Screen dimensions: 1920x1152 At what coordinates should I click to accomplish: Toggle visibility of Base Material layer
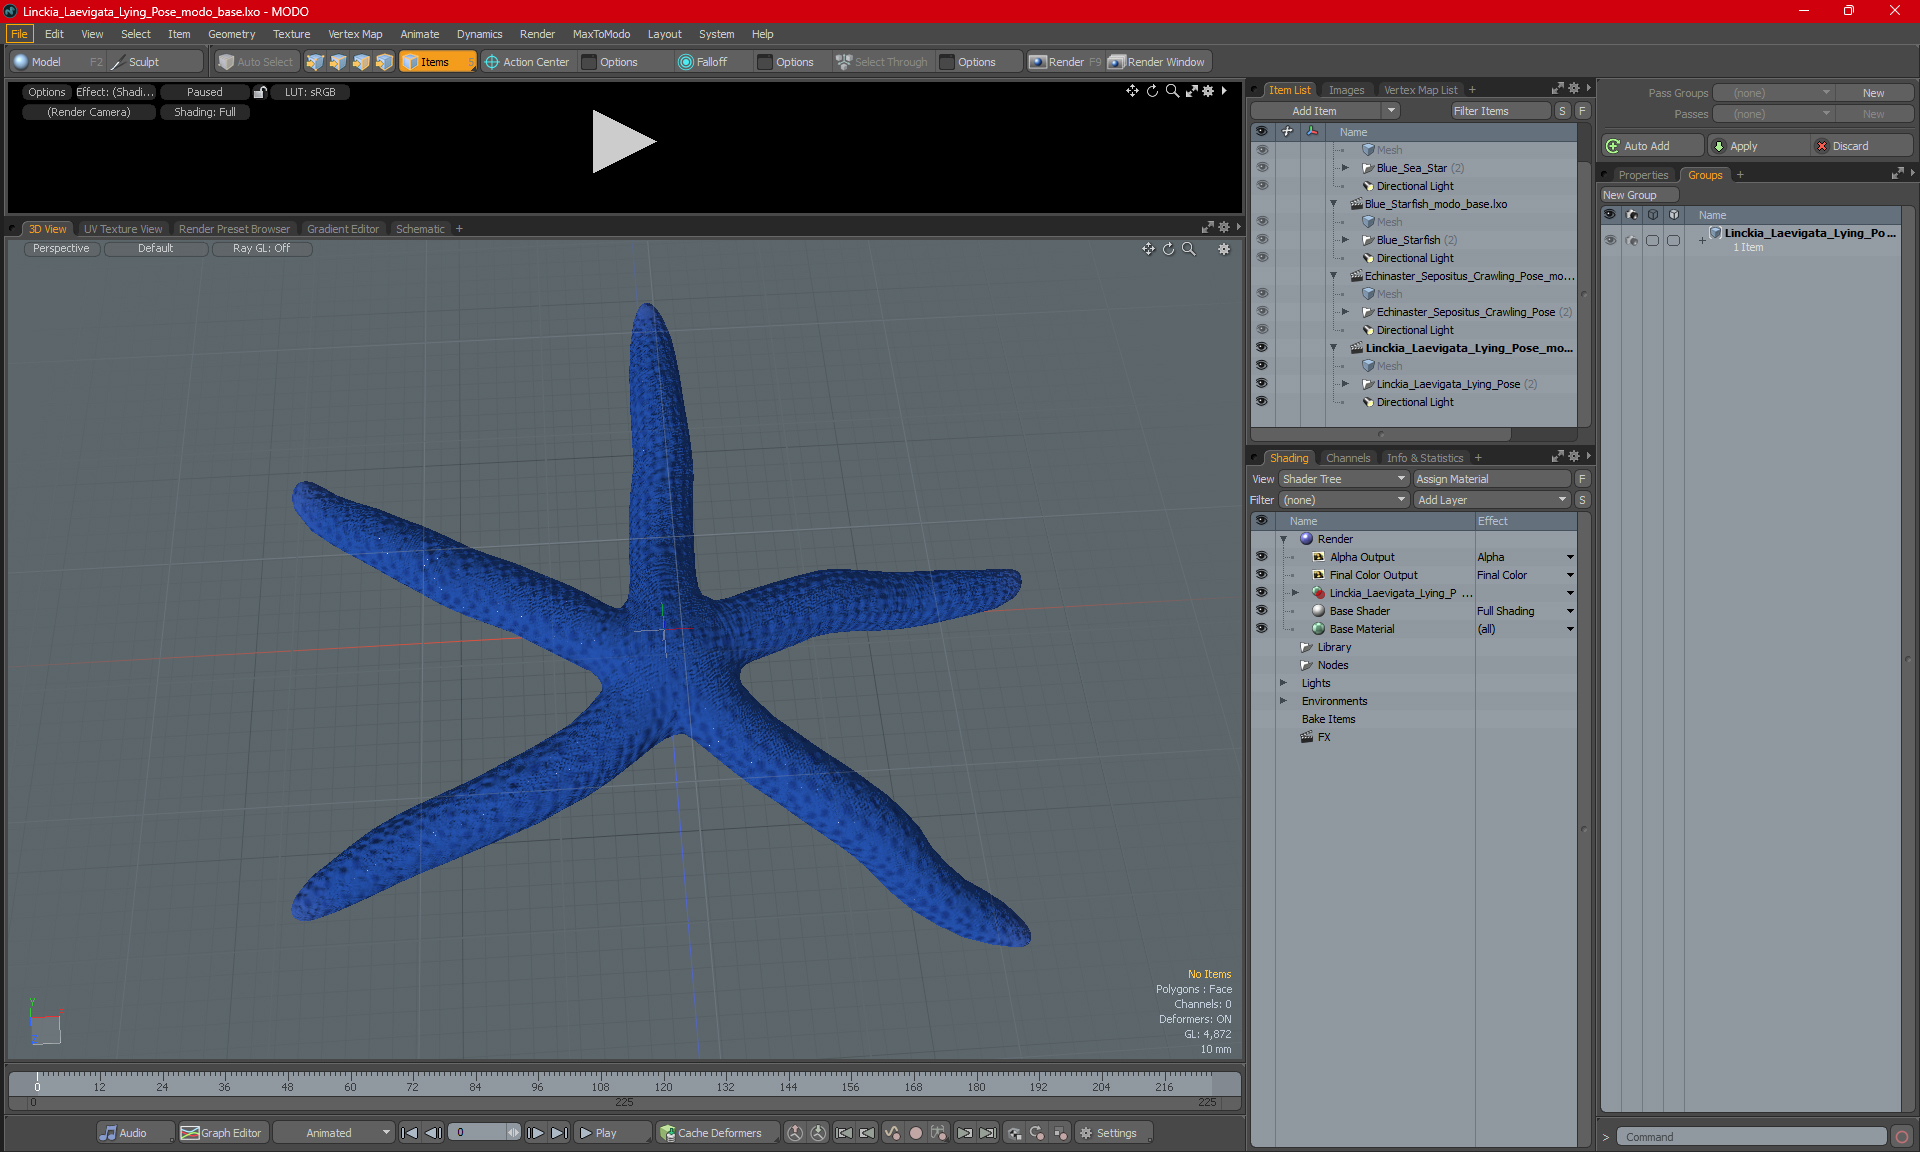pos(1261,629)
